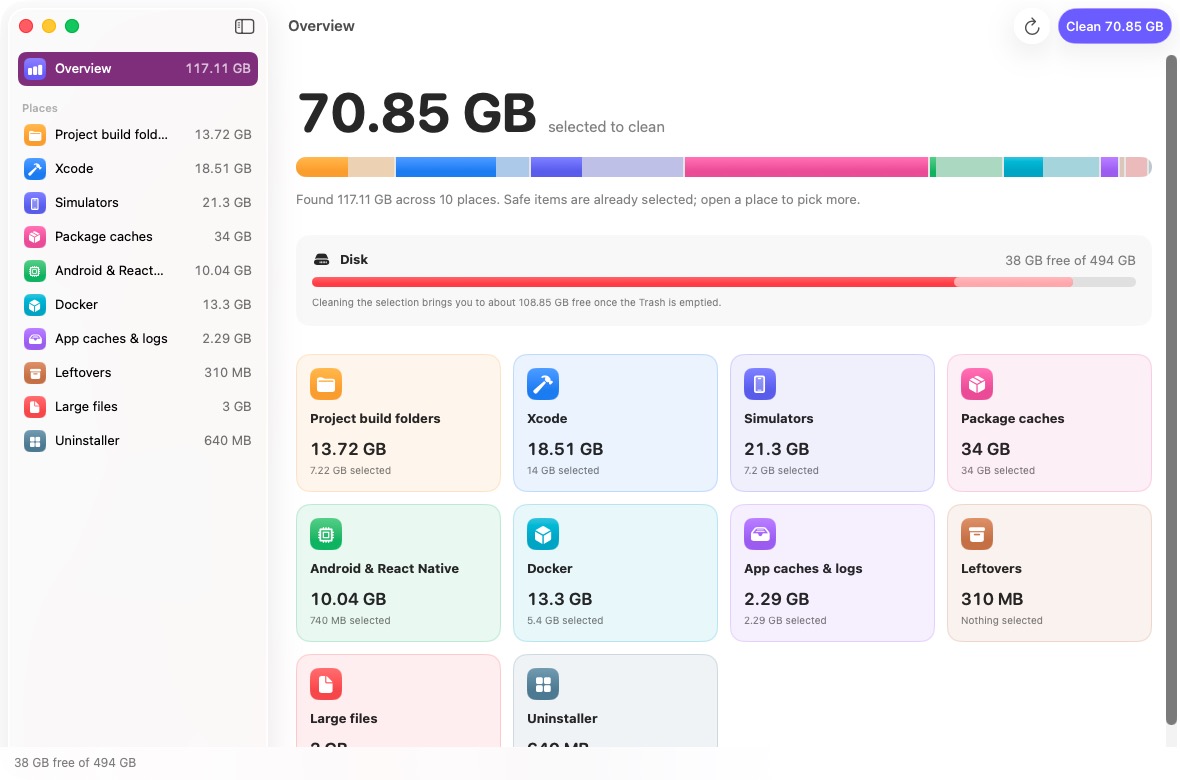Click the pink box icon on Package caches card
The image size is (1180, 780).
pos(977,384)
